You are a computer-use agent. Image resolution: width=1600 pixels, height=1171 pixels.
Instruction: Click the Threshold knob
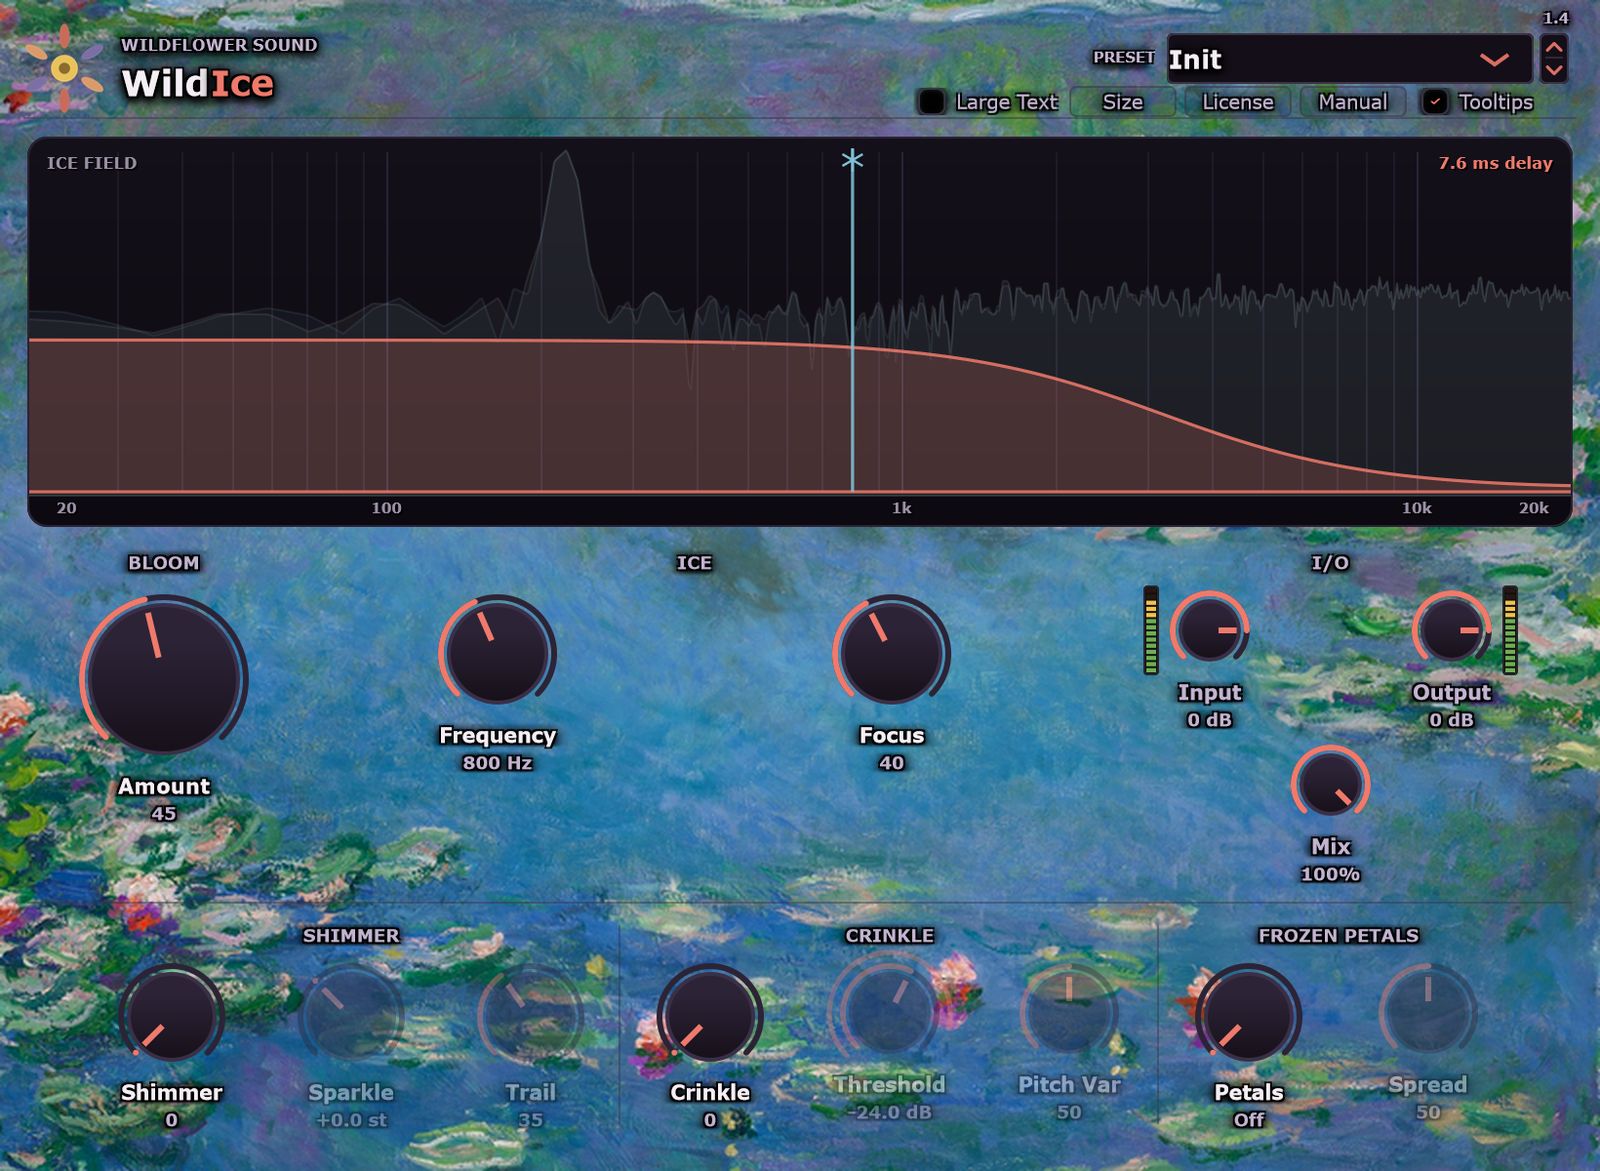pos(889,1010)
